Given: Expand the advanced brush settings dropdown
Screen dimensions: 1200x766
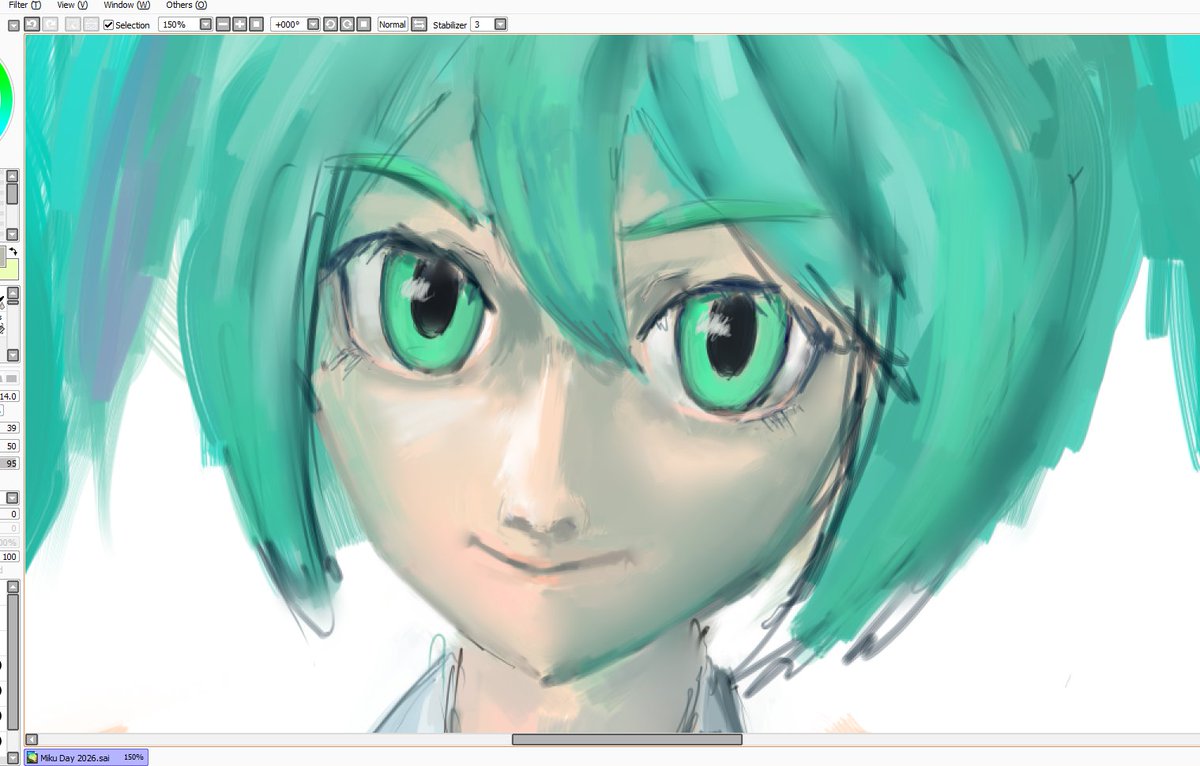Looking at the screenshot, I should tap(13, 497).
